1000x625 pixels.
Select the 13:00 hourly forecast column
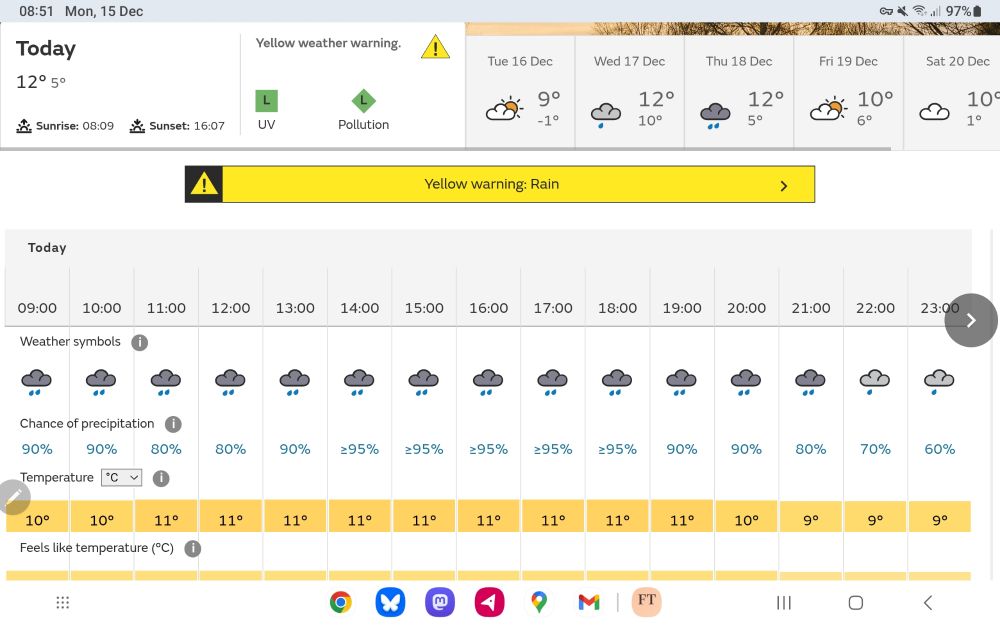click(x=294, y=308)
